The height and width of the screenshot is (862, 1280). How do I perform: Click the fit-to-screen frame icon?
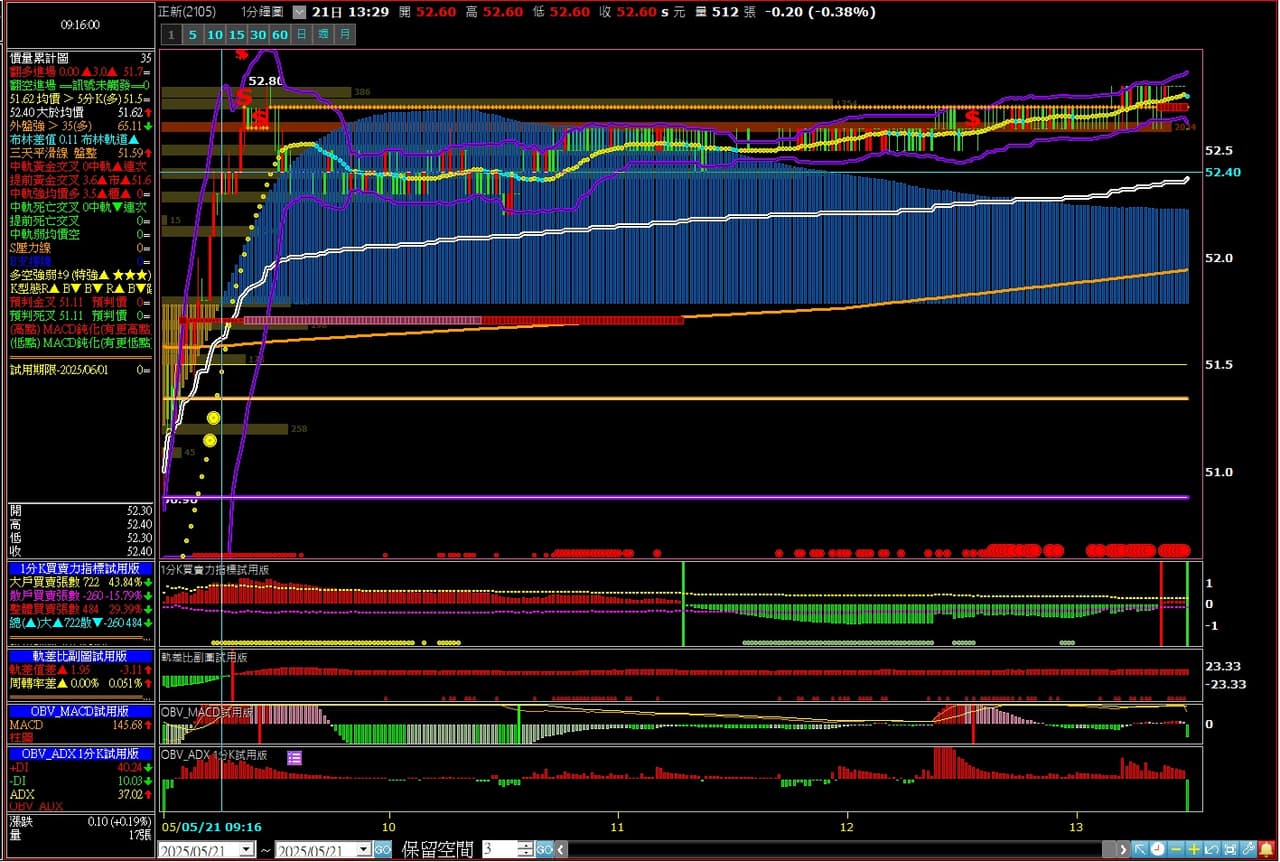[1230, 850]
